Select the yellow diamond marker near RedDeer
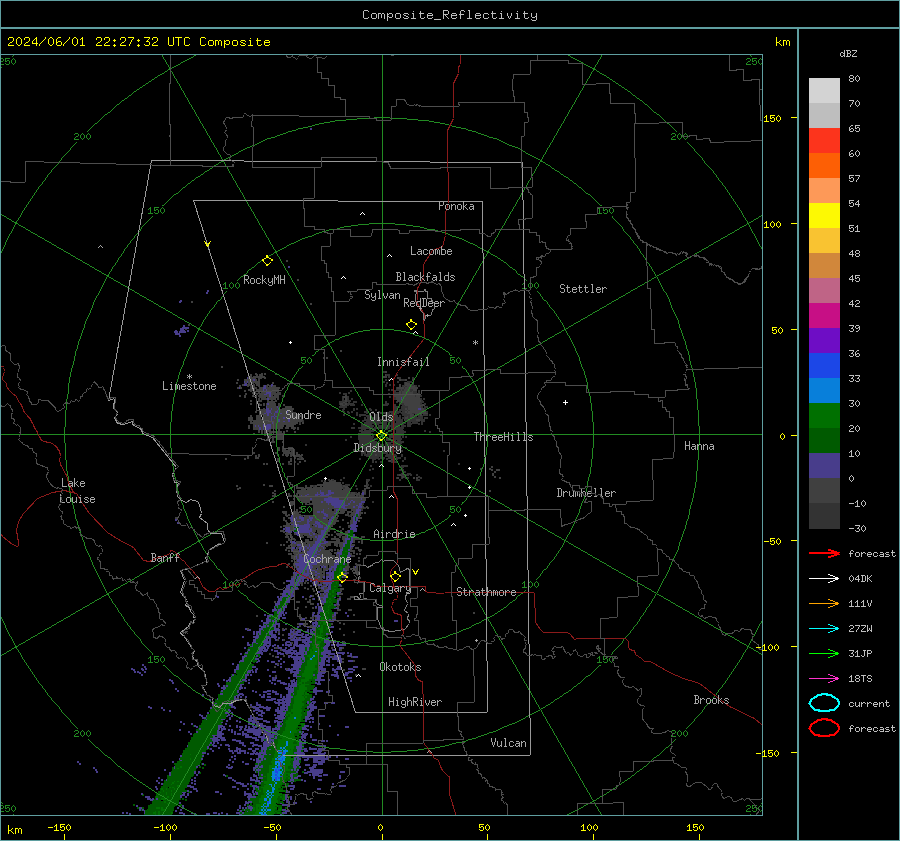 click(x=411, y=325)
